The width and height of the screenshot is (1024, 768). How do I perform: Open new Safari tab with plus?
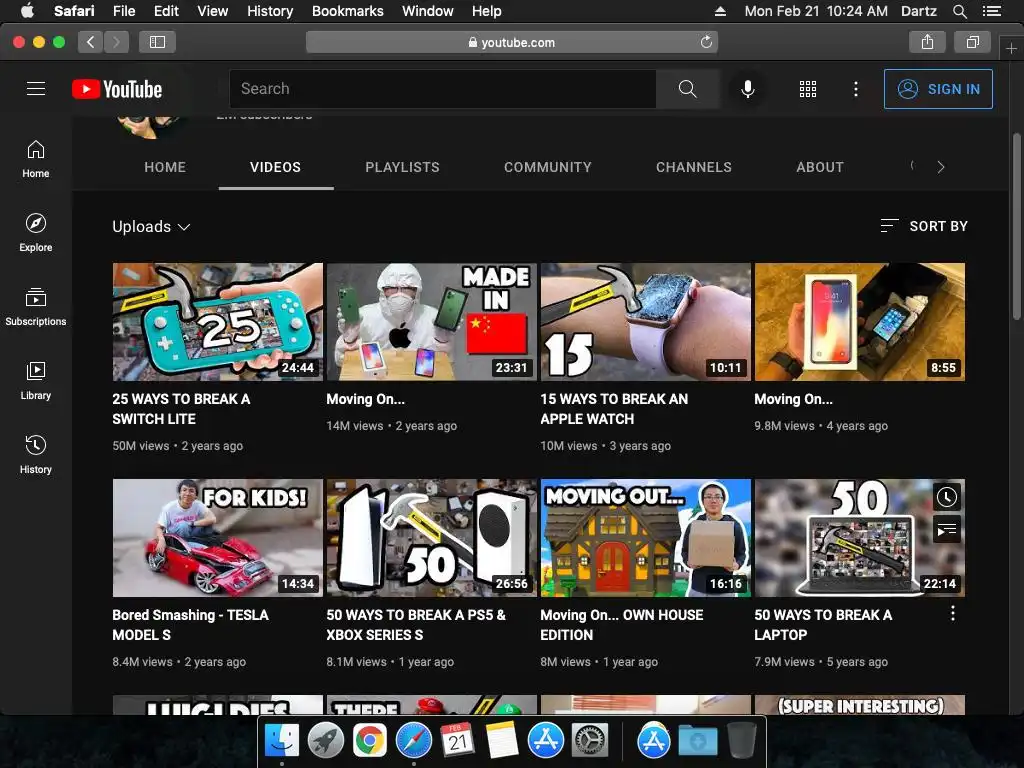pyautogui.click(x=1011, y=48)
